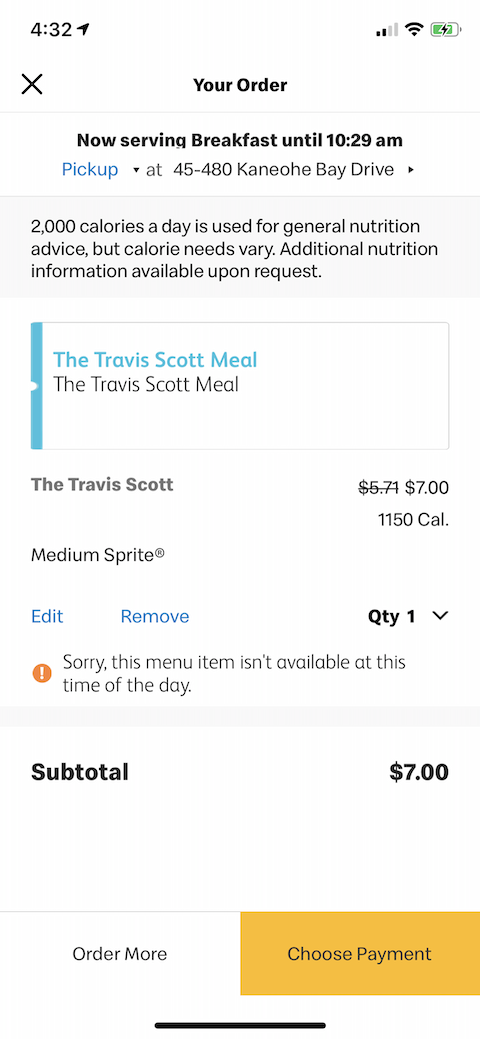Tap the blue tab of the deal card

pos(36,386)
